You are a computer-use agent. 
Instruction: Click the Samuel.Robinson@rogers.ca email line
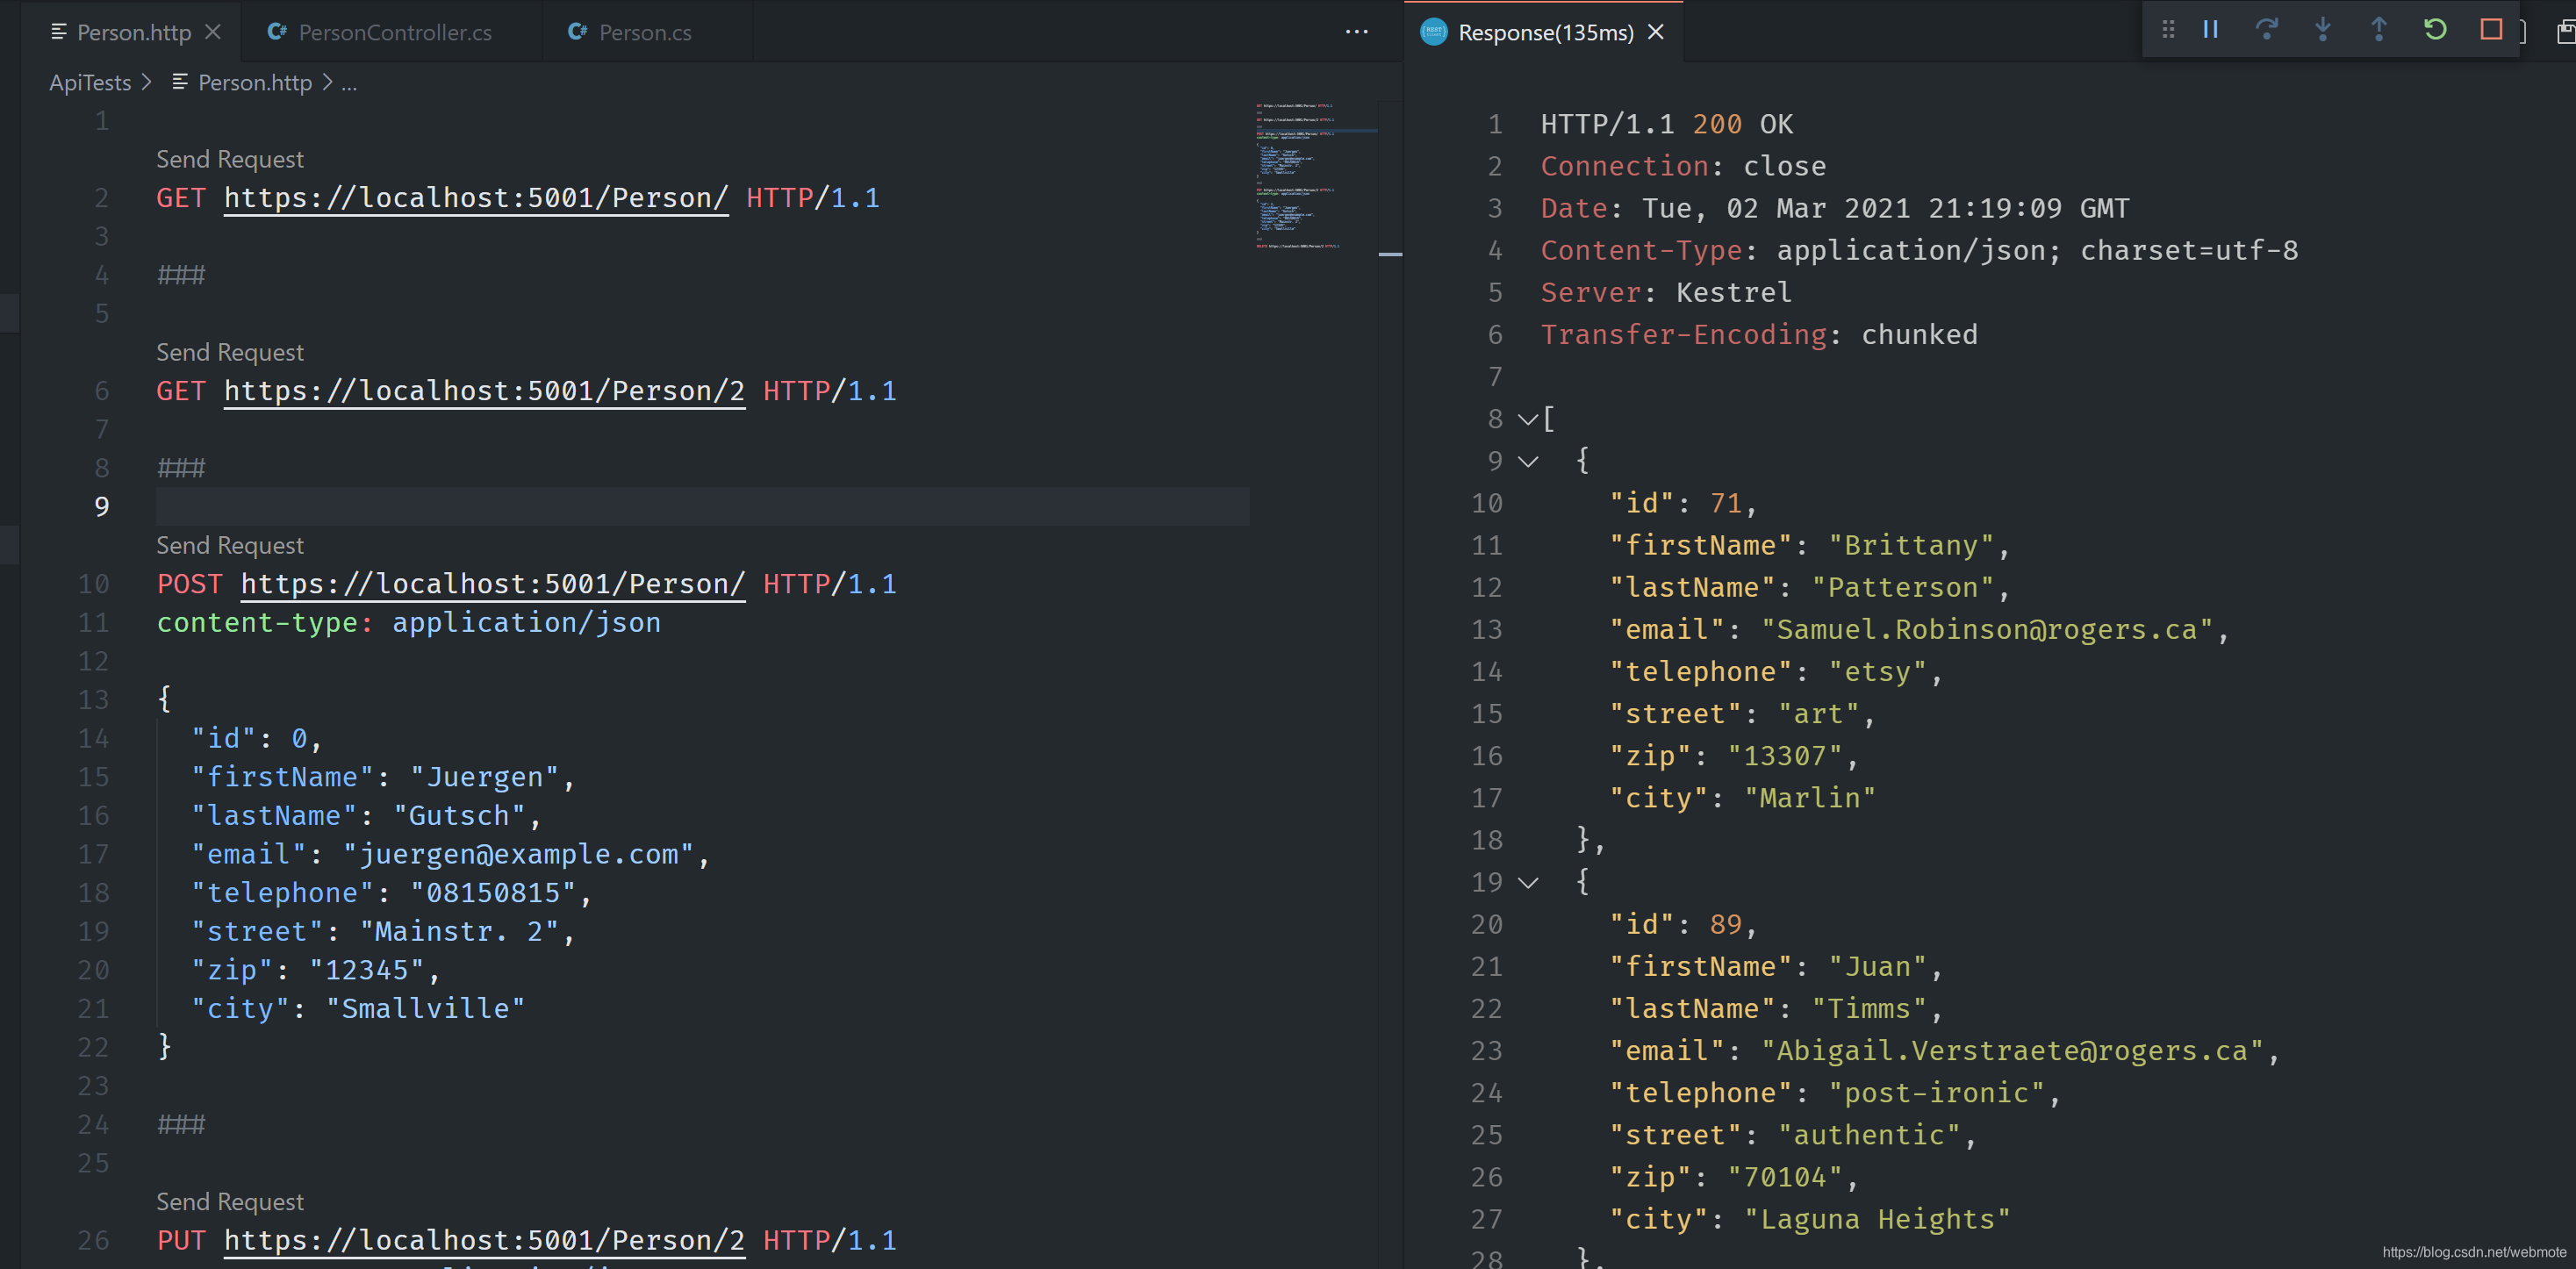coord(1919,629)
